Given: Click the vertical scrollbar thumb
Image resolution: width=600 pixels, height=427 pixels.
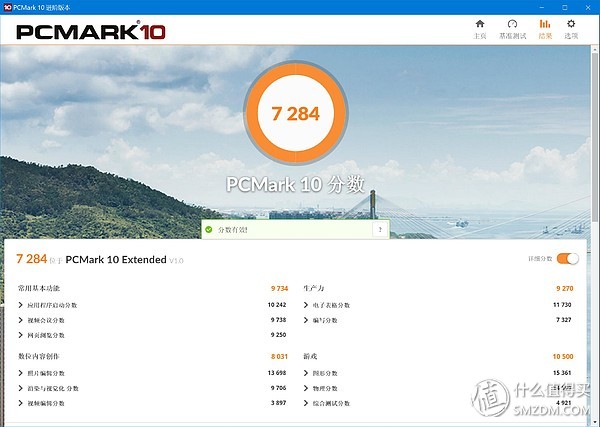Looking at the screenshot, I should tap(595, 138).
